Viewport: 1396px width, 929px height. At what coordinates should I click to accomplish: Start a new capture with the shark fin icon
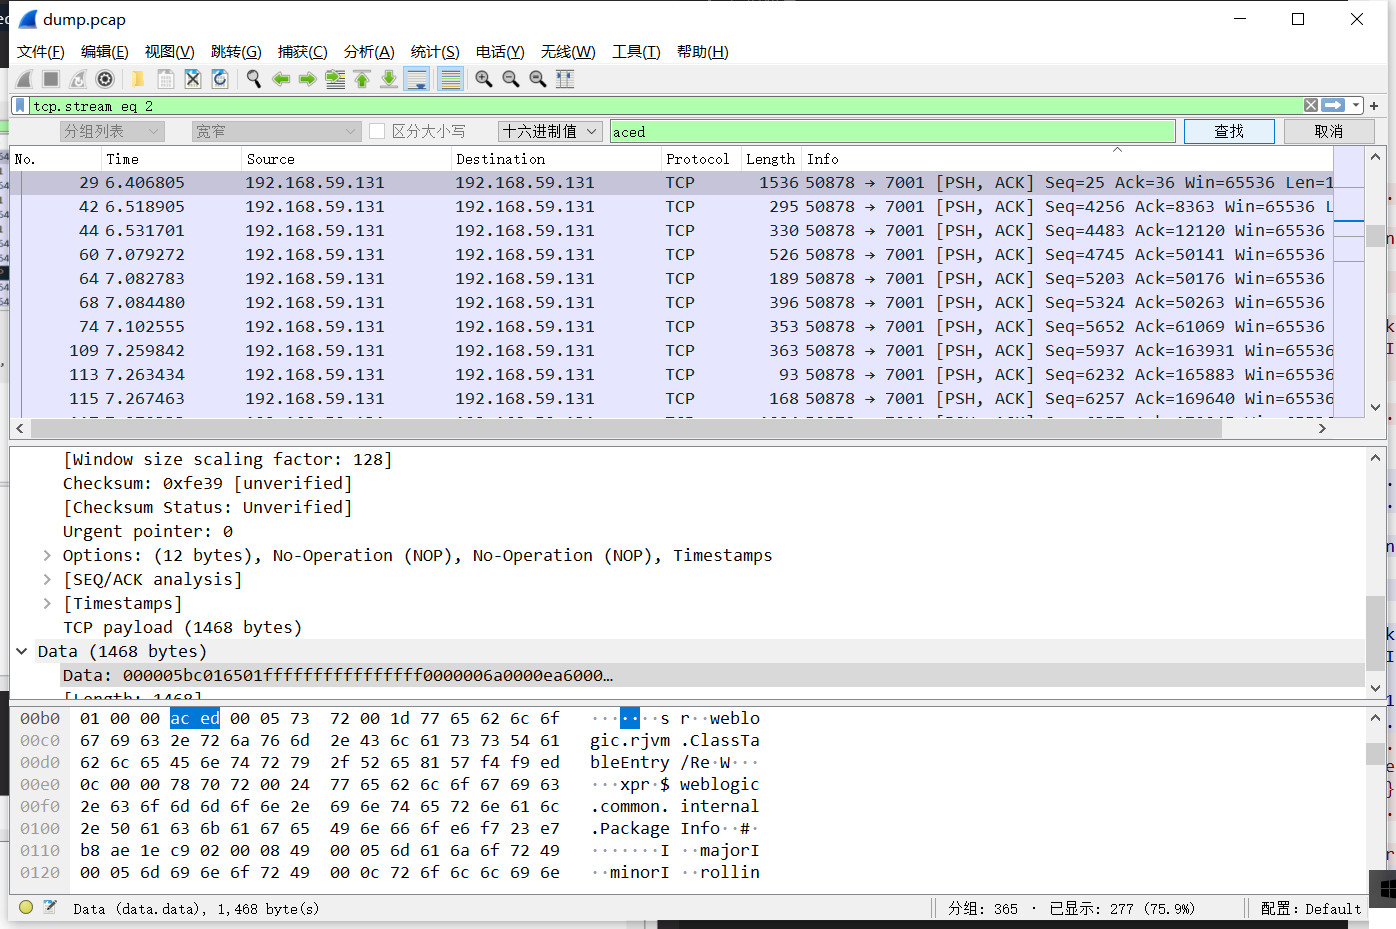(22, 79)
